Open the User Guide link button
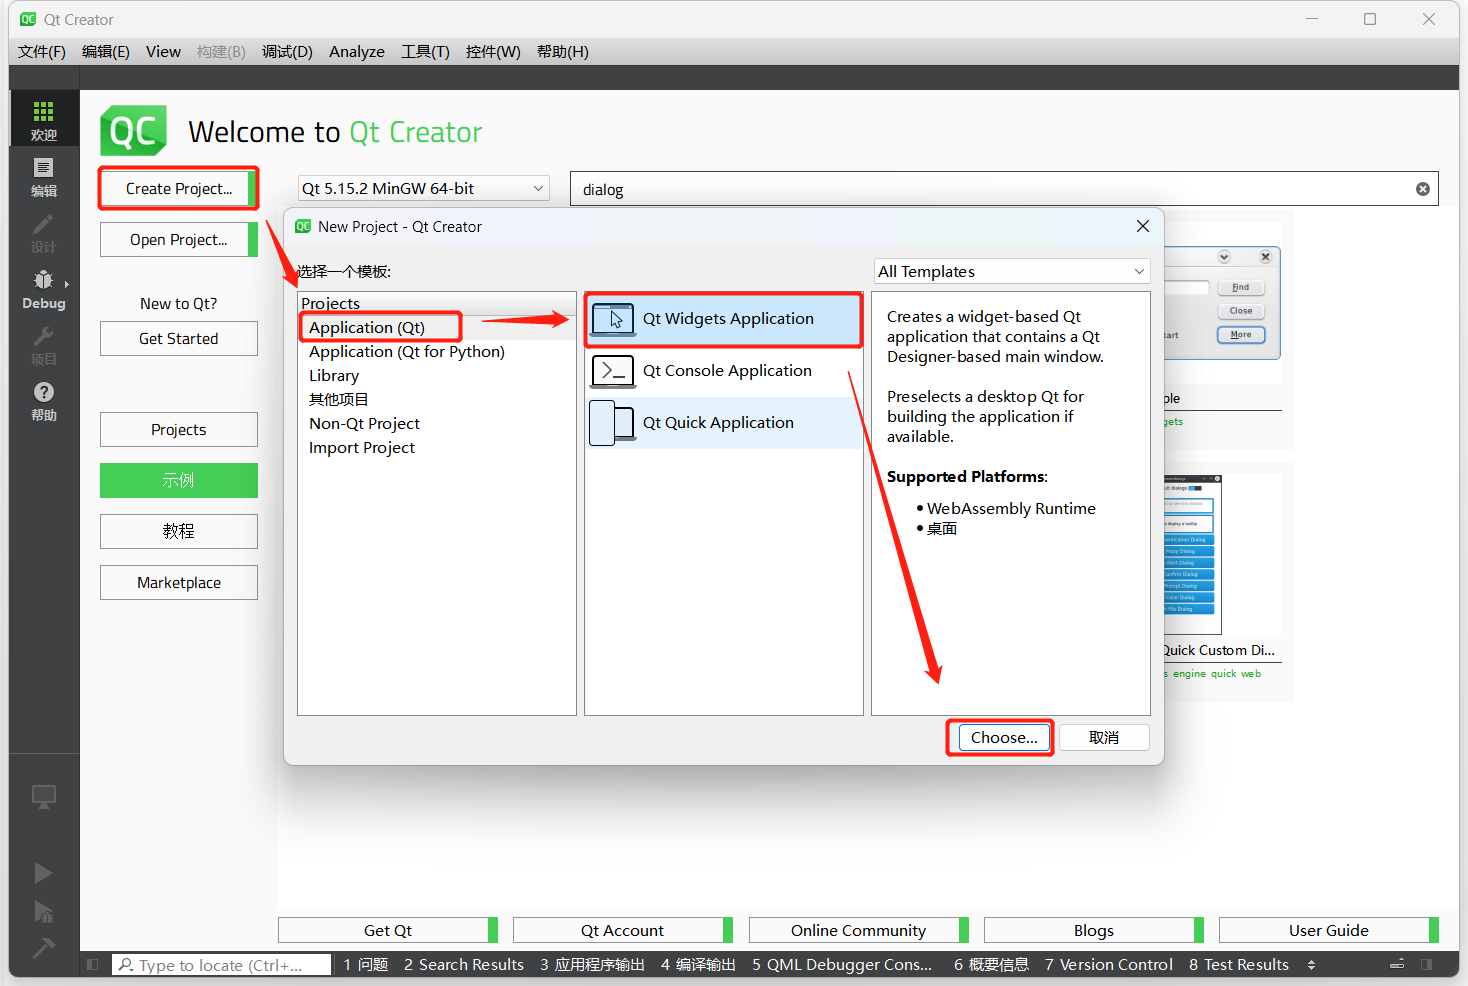The height and width of the screenshot is (986, 1468). (x=1329, y=931)
